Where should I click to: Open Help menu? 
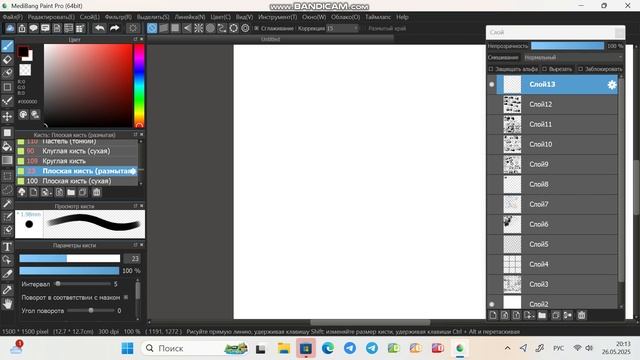(x=402, y=17)
